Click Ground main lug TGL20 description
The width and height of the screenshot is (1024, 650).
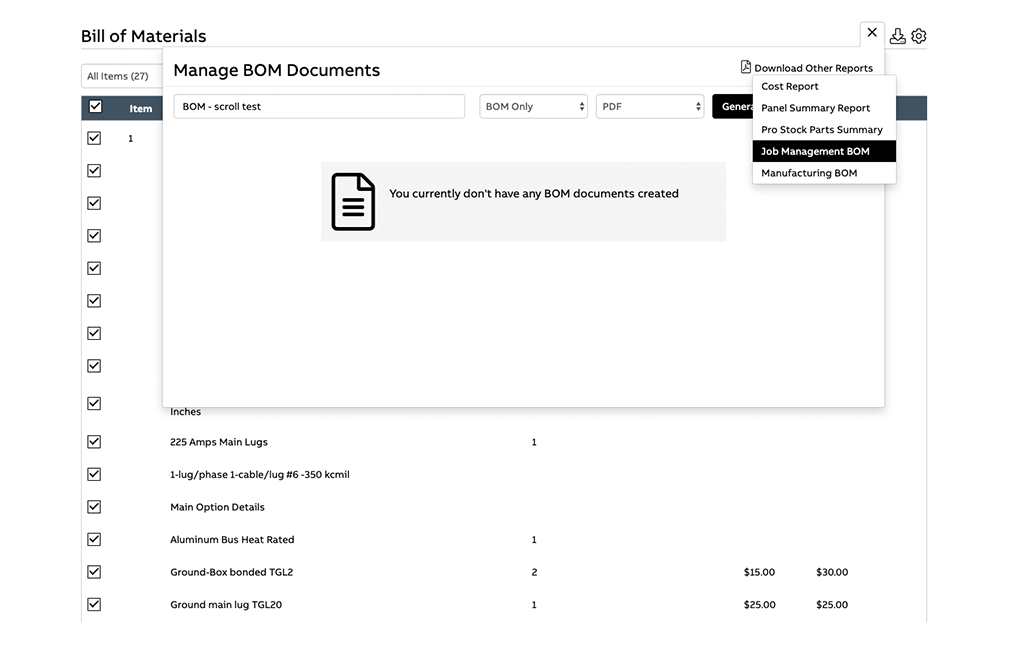[226, 604]
